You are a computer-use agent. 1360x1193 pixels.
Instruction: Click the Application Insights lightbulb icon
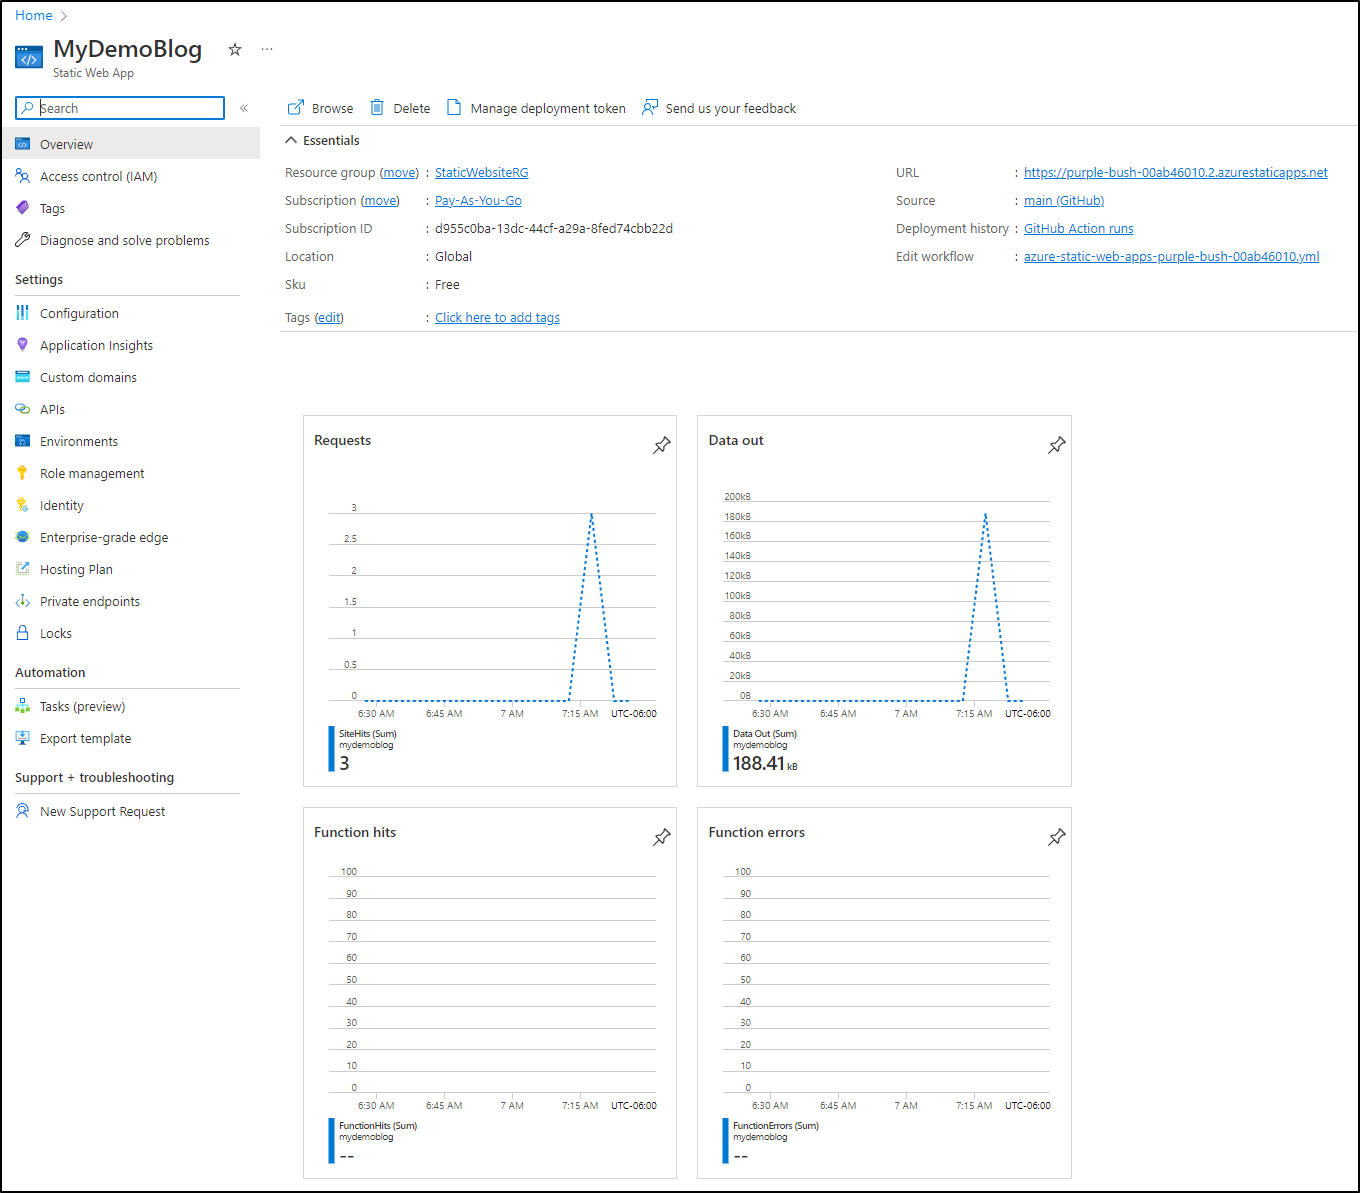tap(23, 345)
